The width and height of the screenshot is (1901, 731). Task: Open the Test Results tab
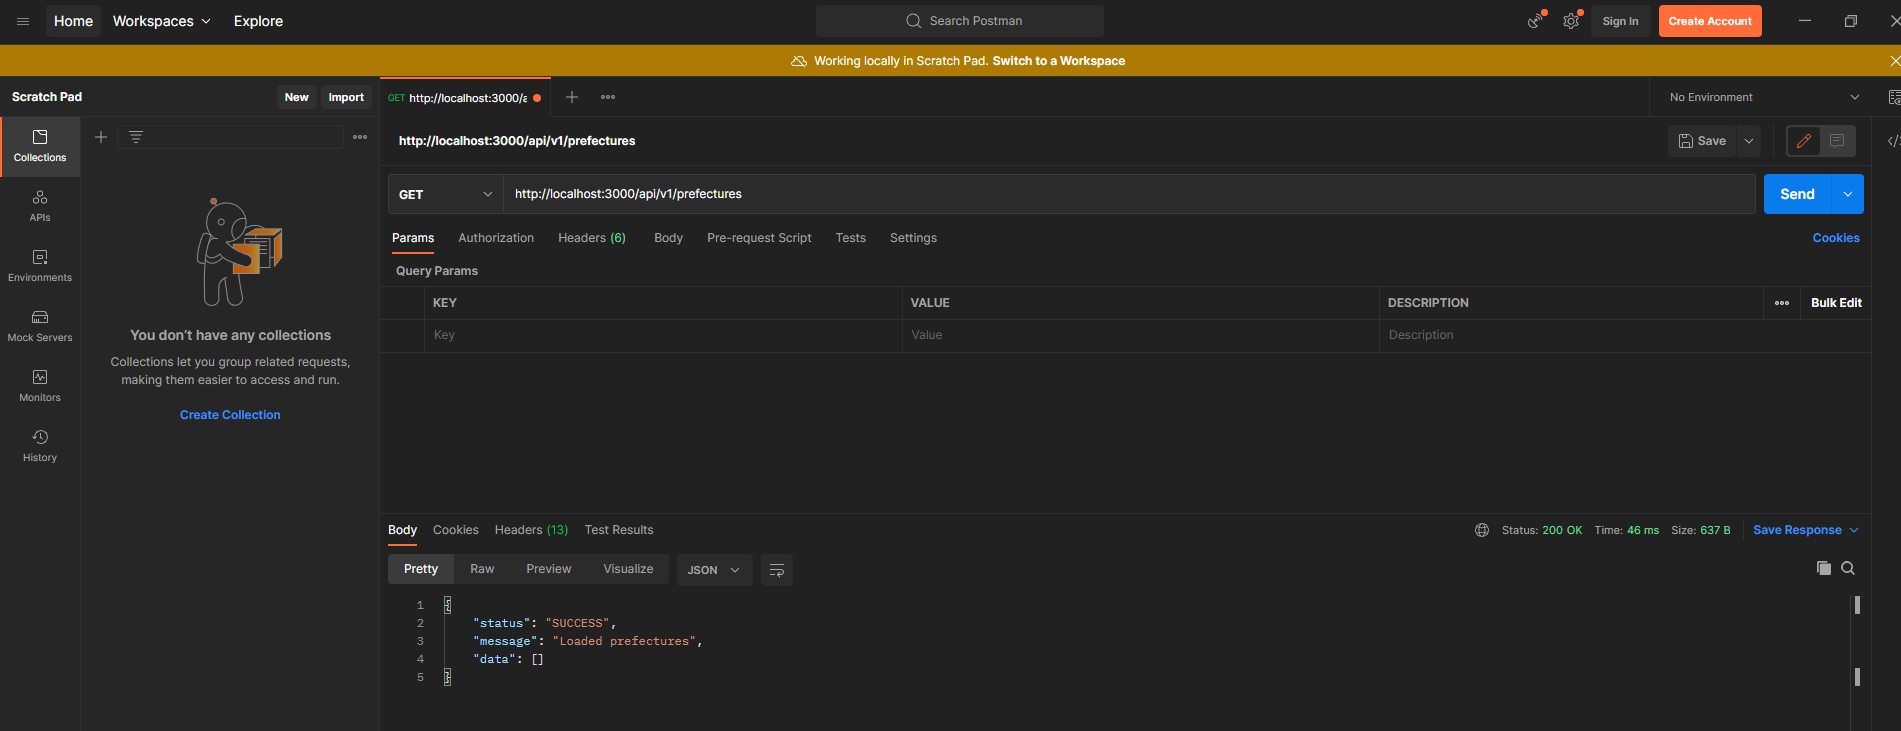[x=619, y=530]
